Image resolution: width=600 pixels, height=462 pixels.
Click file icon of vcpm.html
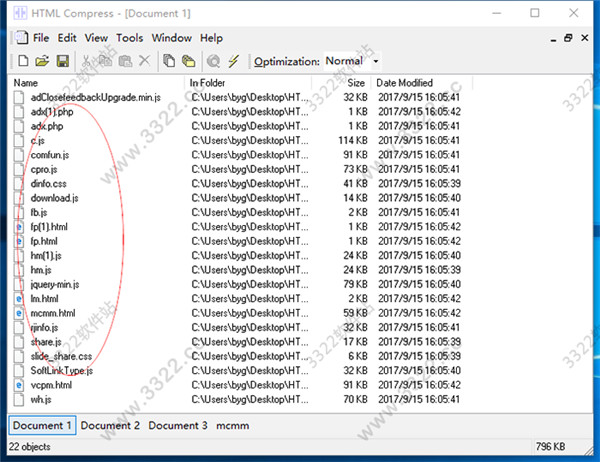point(19,385)
